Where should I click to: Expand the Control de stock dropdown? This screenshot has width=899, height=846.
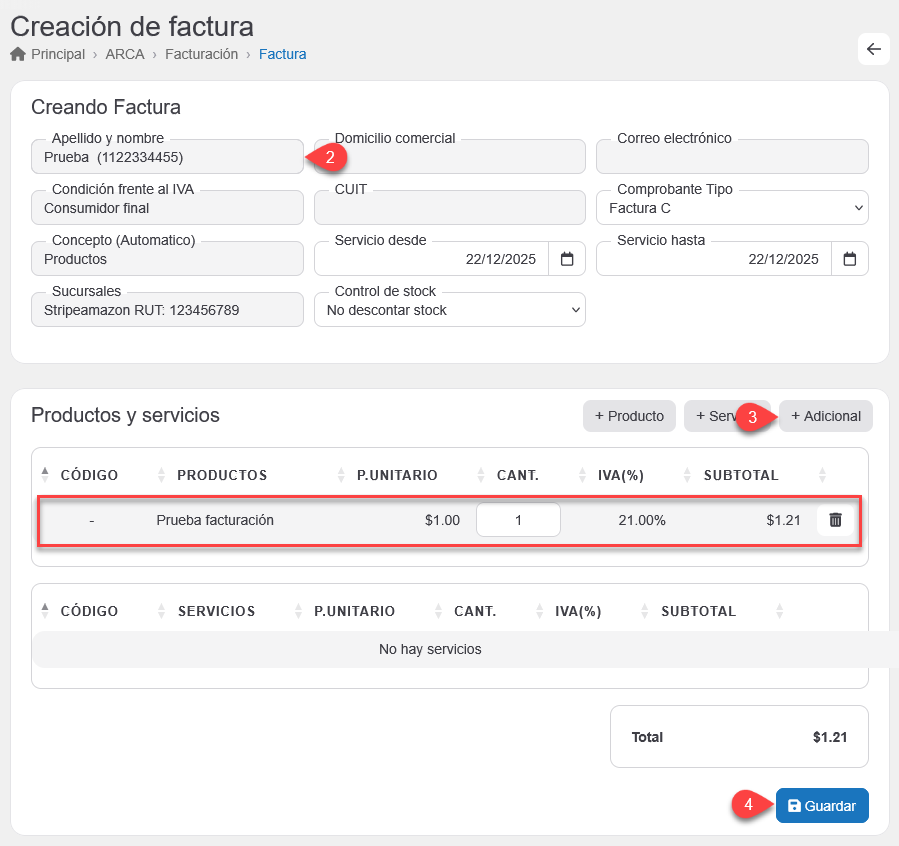pos(449,310)
